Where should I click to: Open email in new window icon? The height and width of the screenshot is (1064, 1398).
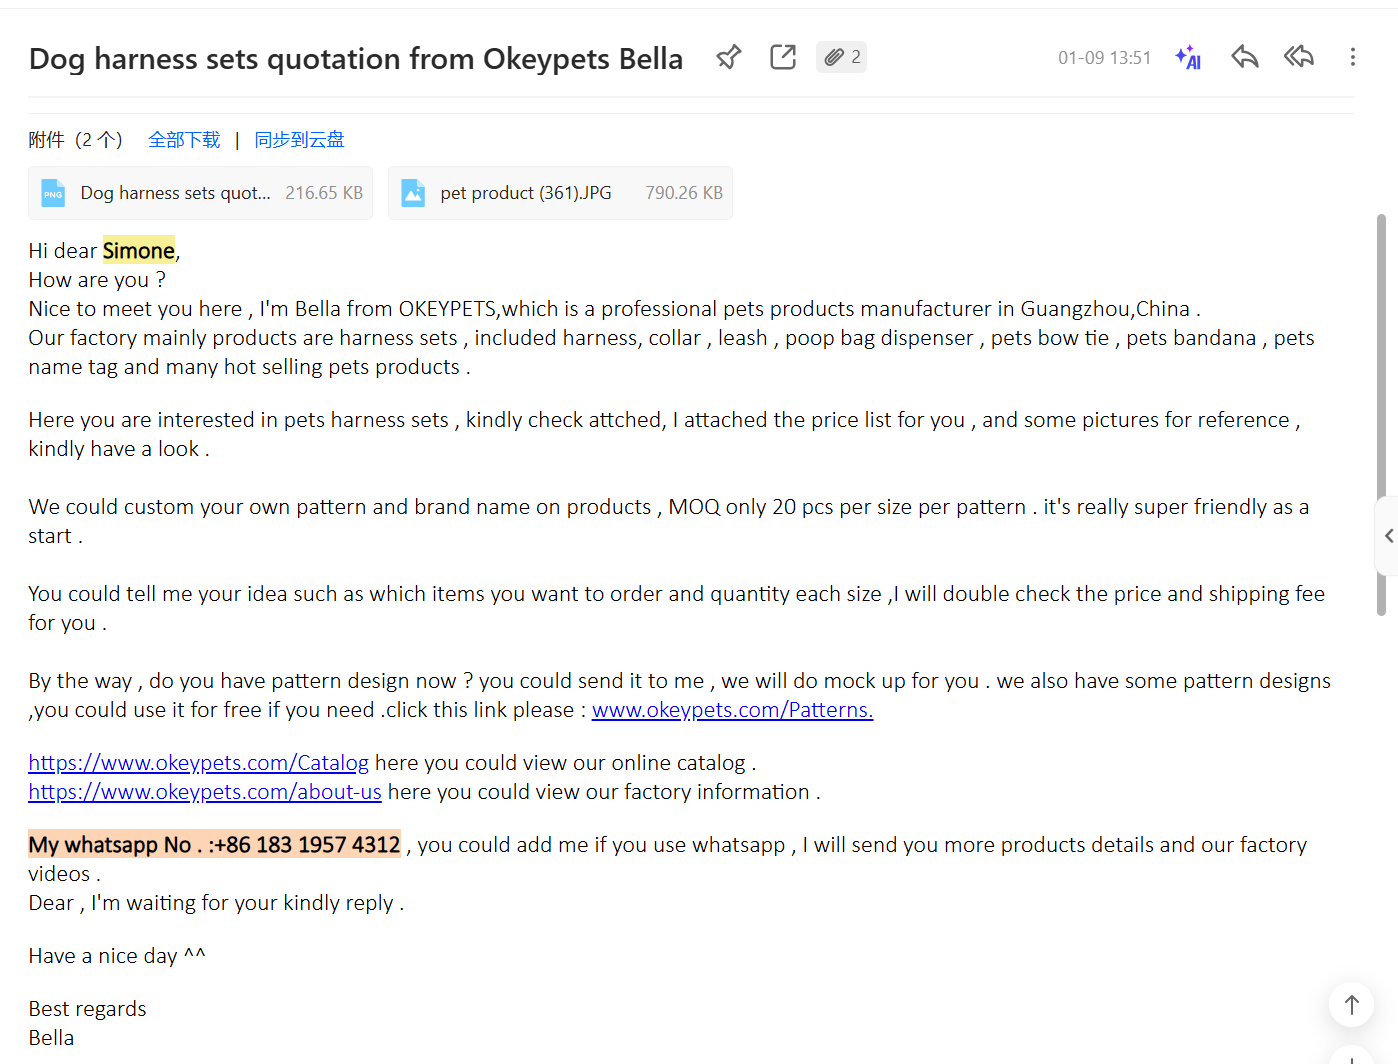click(x=783, y=58)
